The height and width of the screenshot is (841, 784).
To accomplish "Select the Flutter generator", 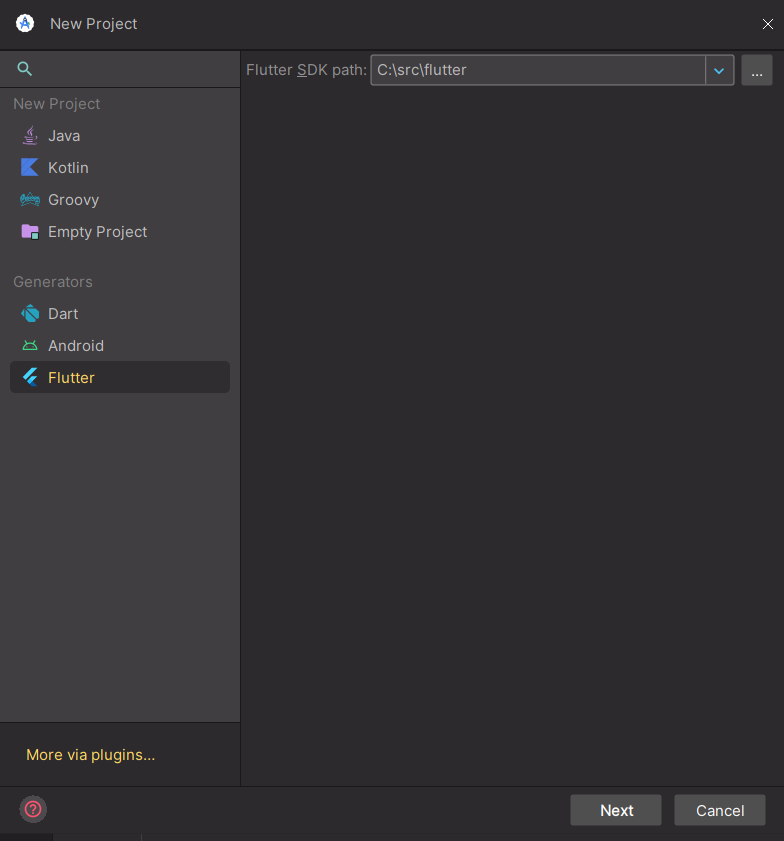I will (x=120, y=377).
